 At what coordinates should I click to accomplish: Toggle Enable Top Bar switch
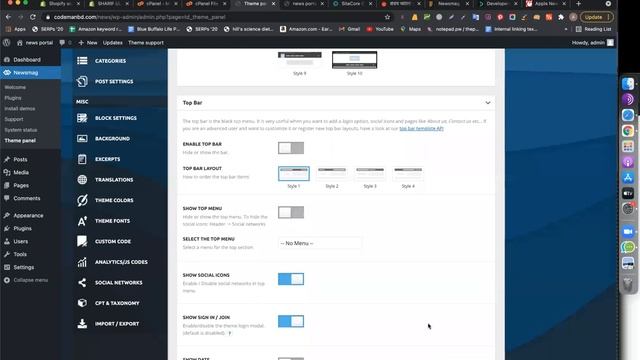[291, 148]
